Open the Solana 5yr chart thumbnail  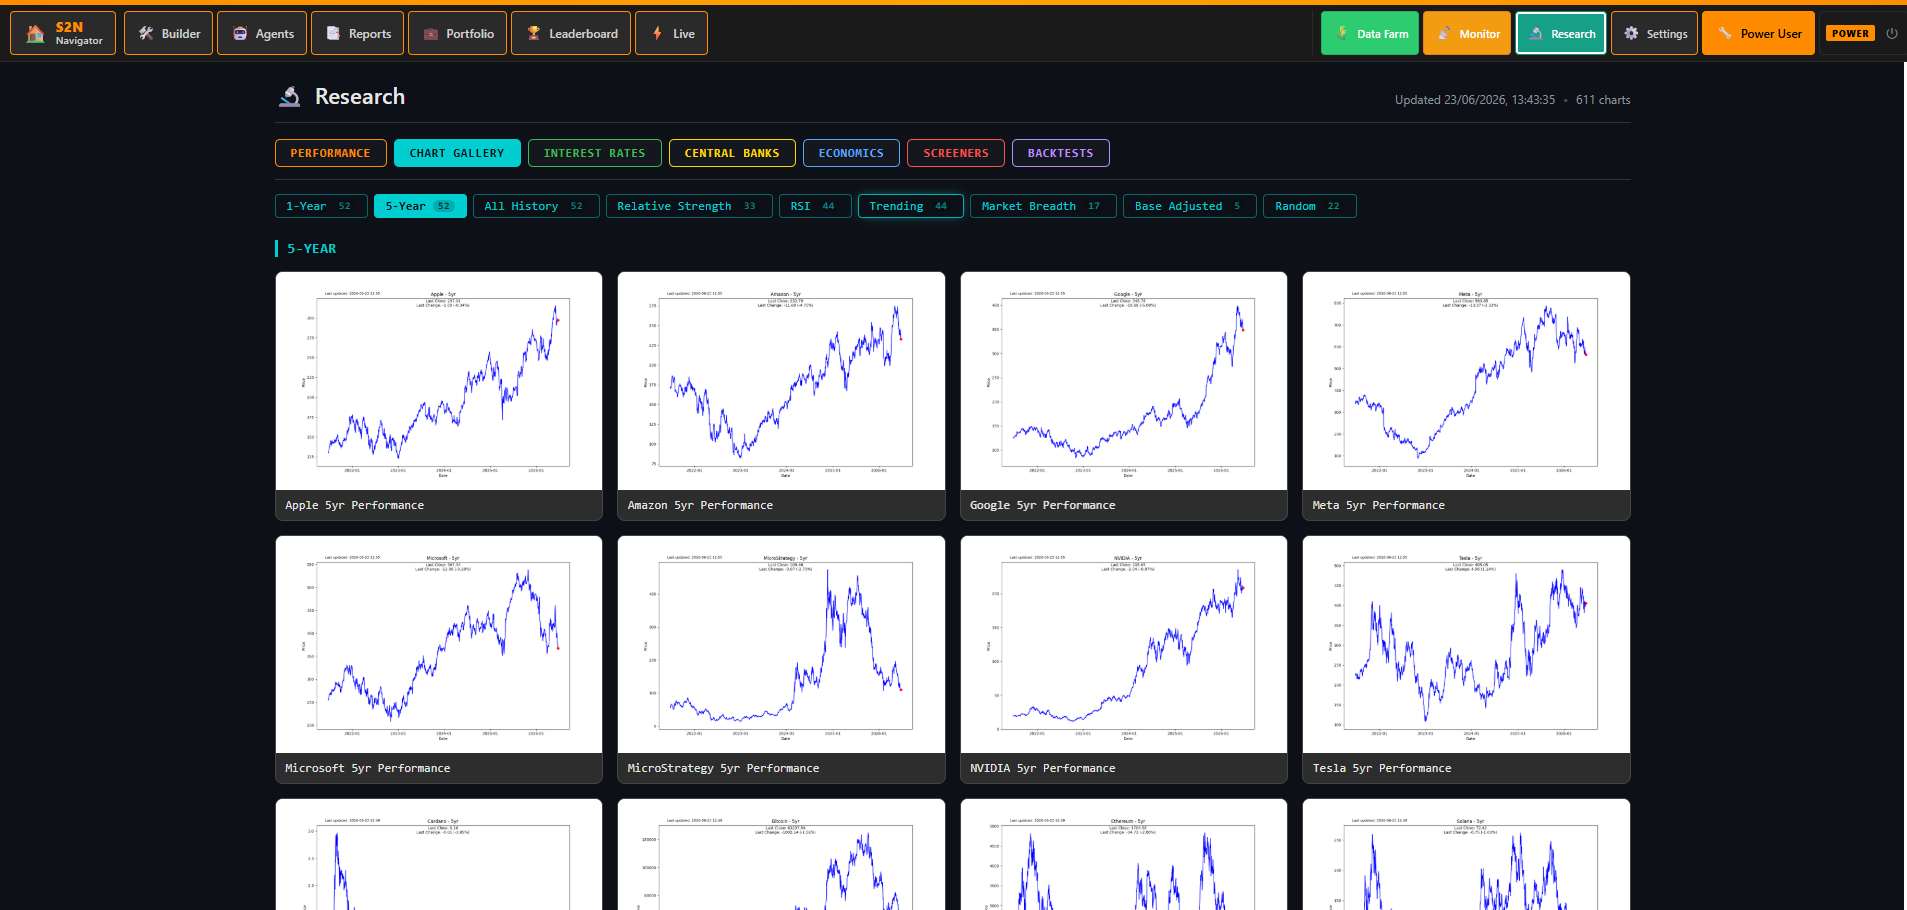tap(1466, 855)
